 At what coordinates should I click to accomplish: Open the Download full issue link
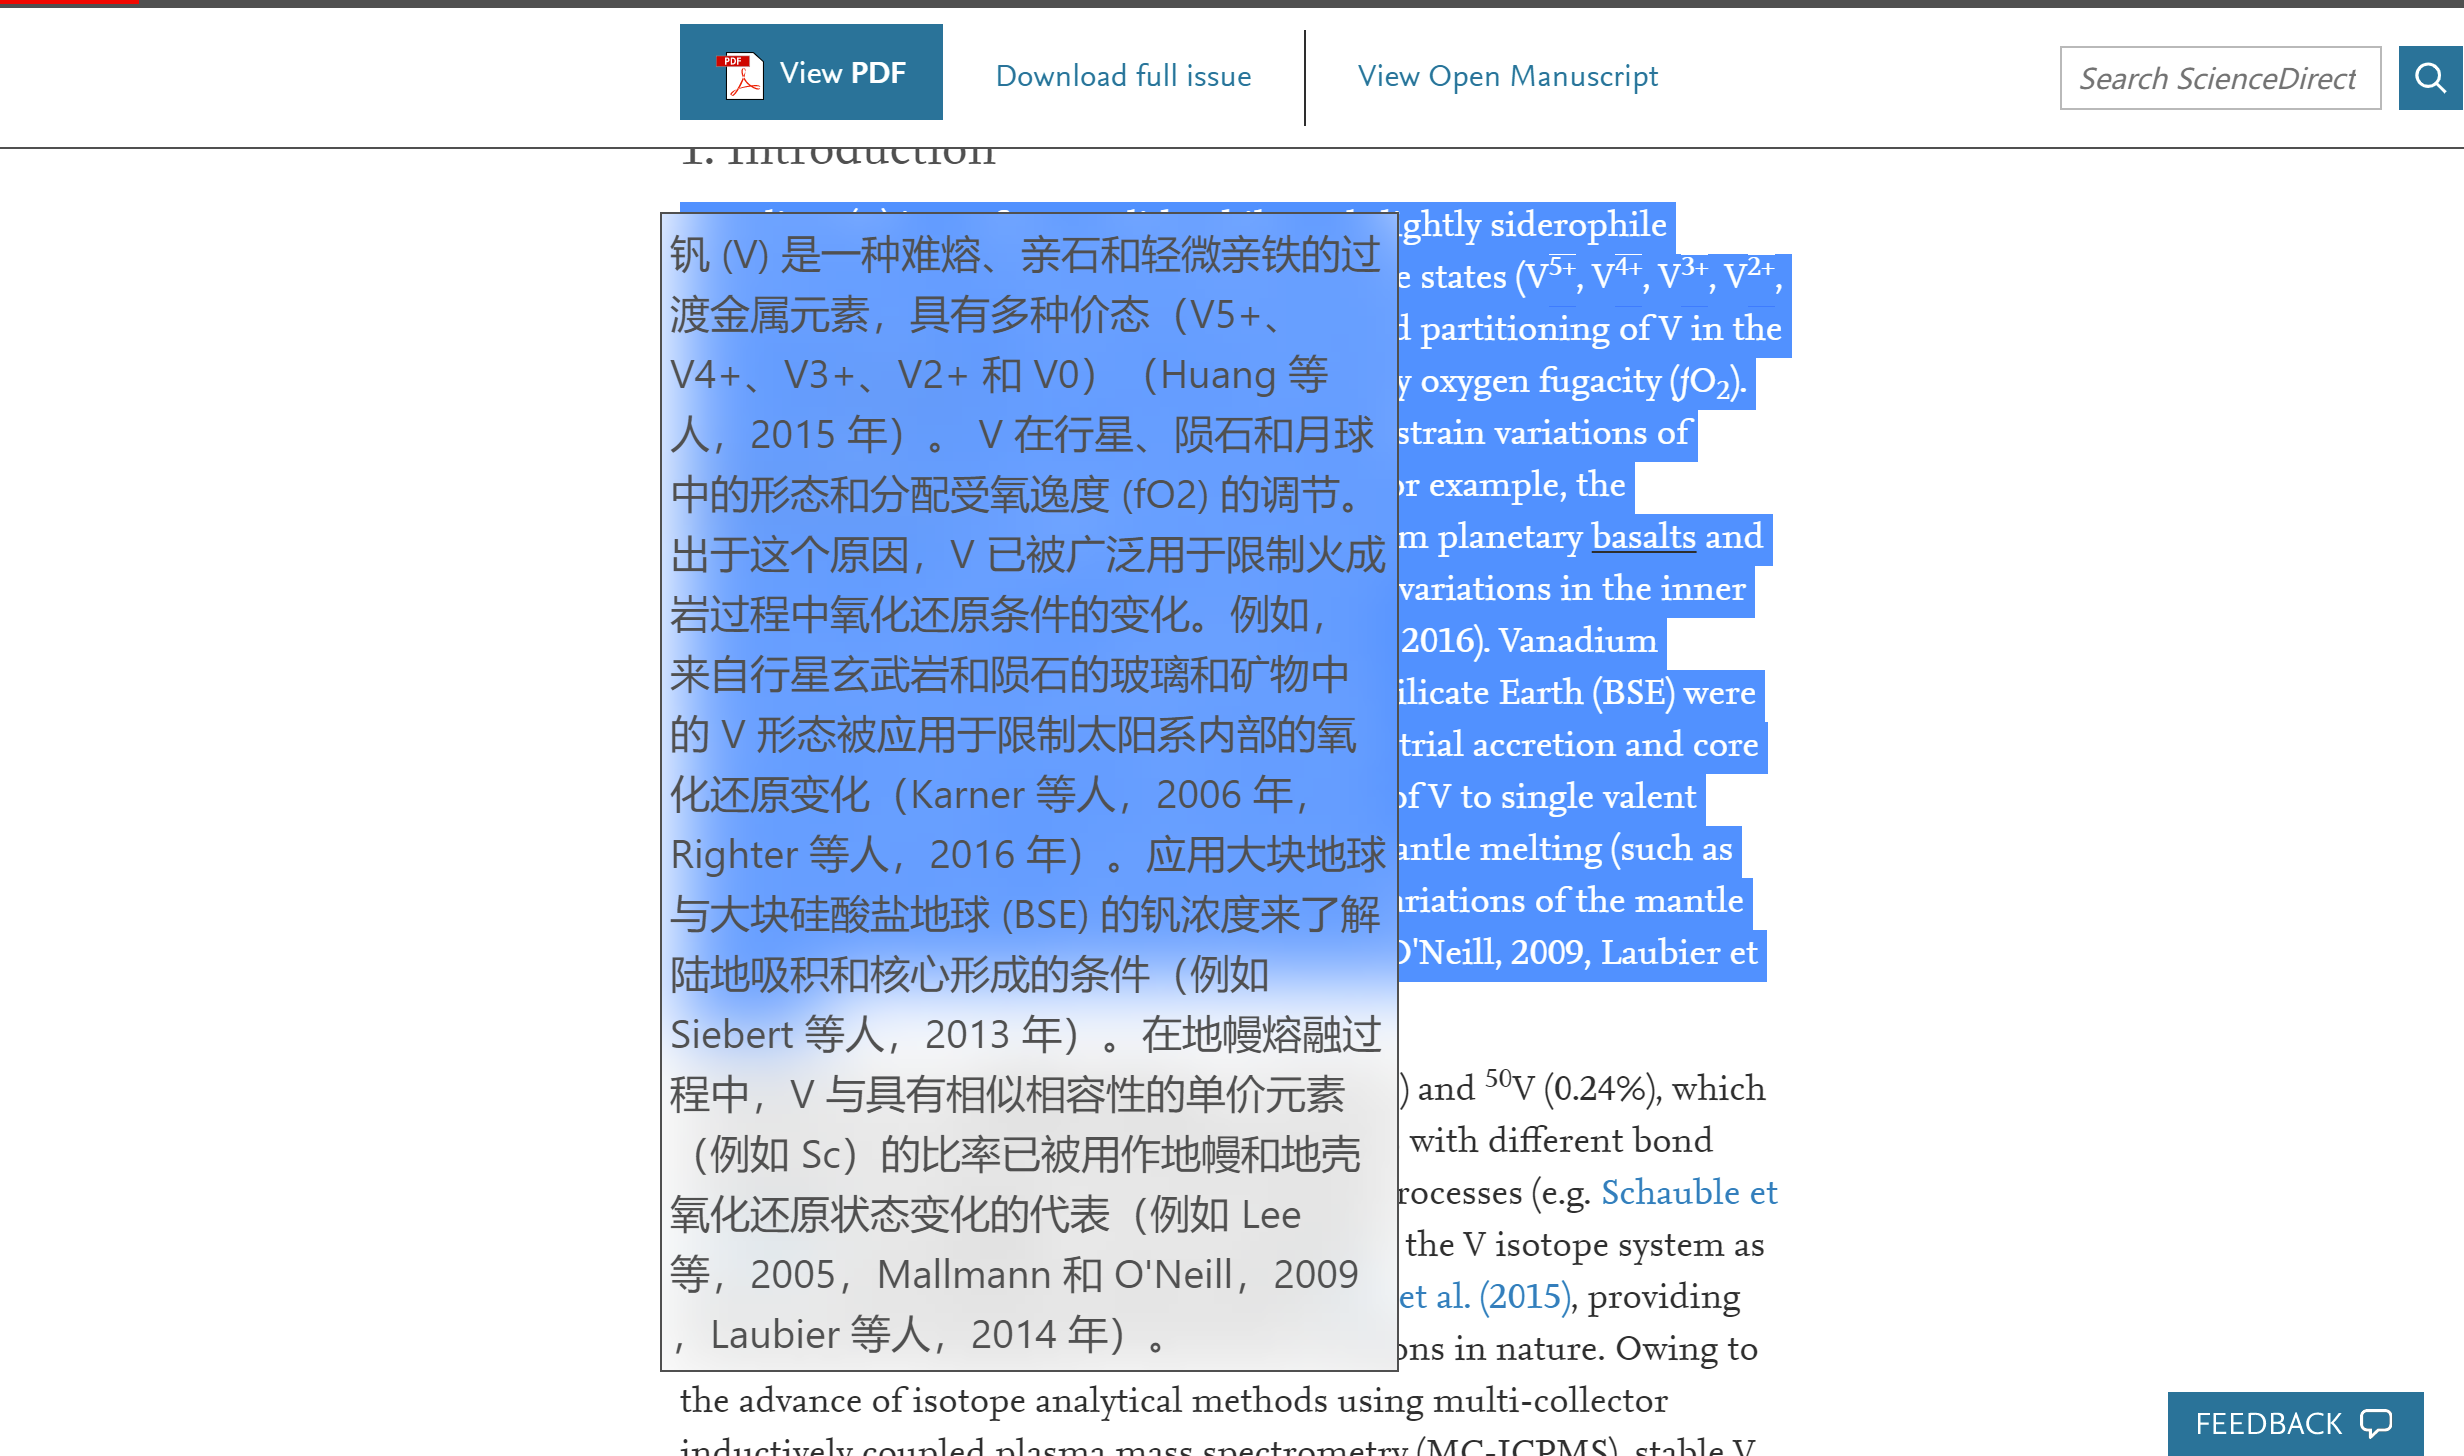coord(1122,76)
